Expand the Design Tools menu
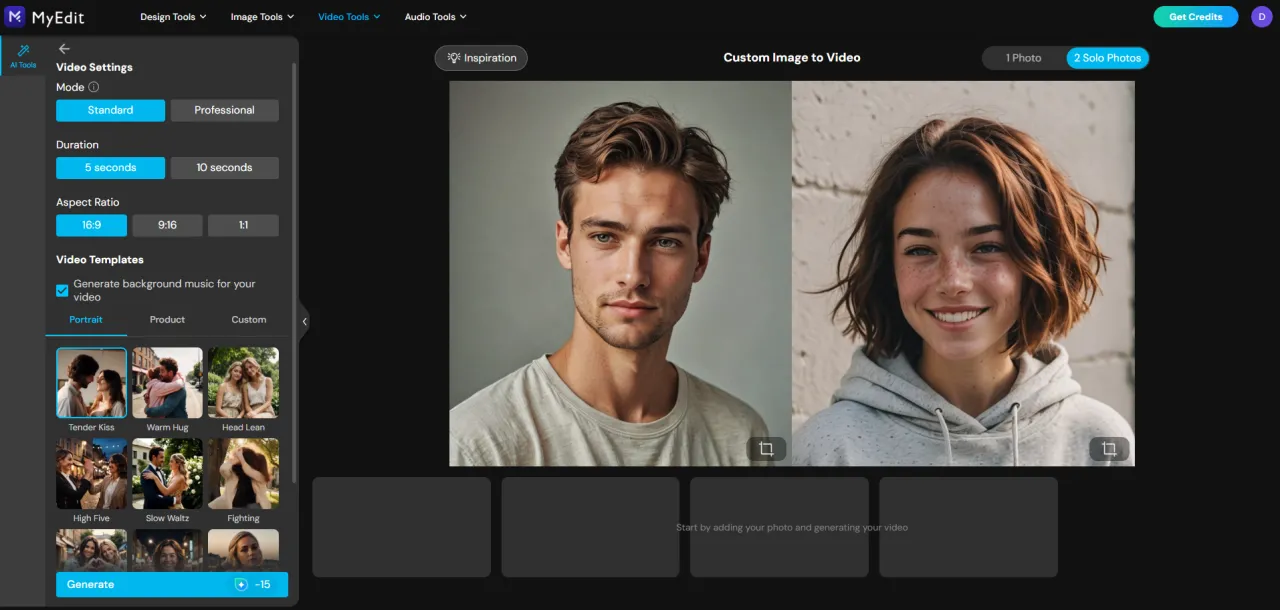The image size is (1280, 610). coord(173,17)
